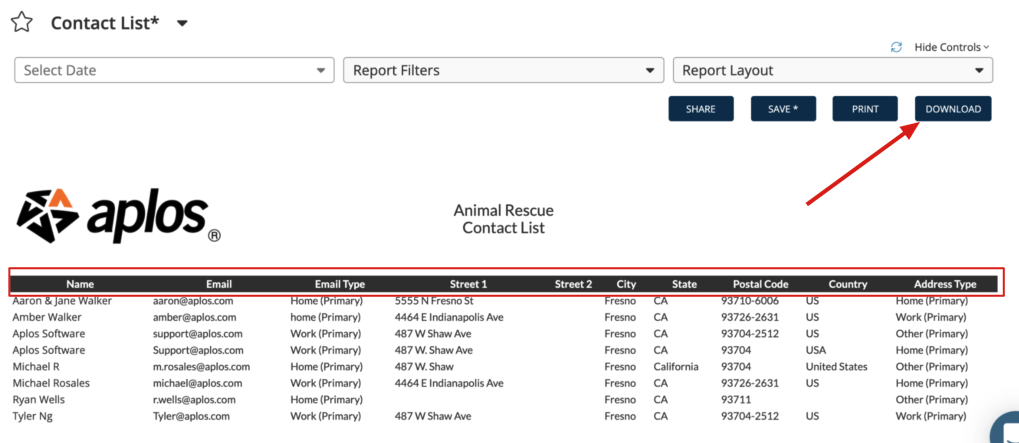Expand the Report Filters dropdown
The height and width of the screenshot is (443, 1019).
pos(504,70)
